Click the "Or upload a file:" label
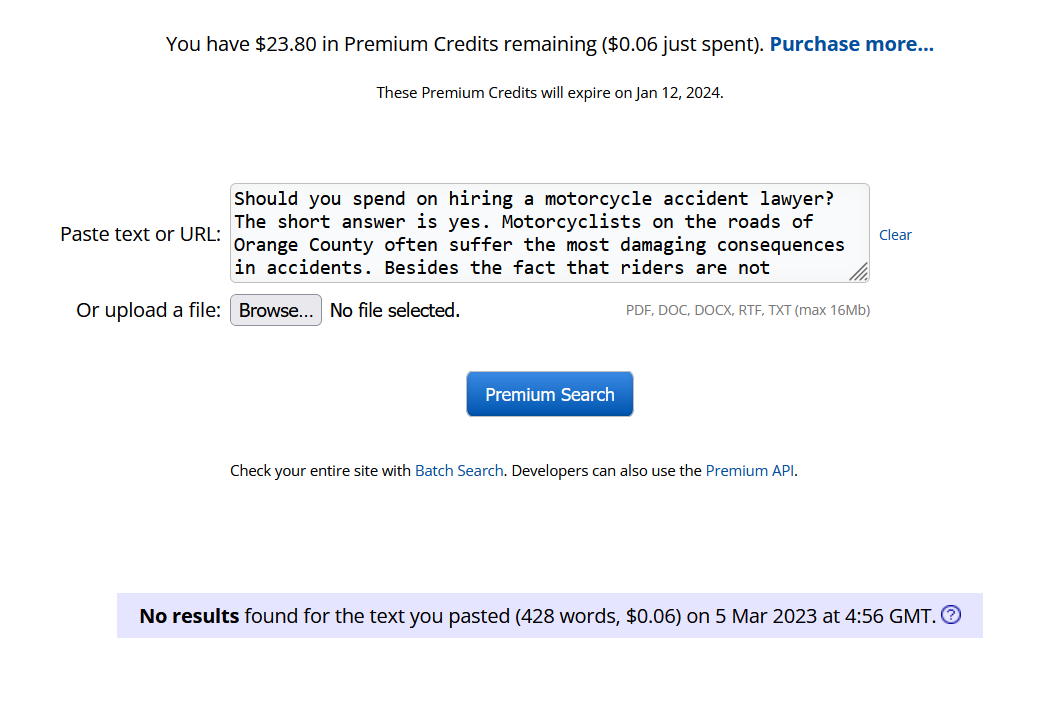Screen dimensions: 1058x708 coord(148,311)
